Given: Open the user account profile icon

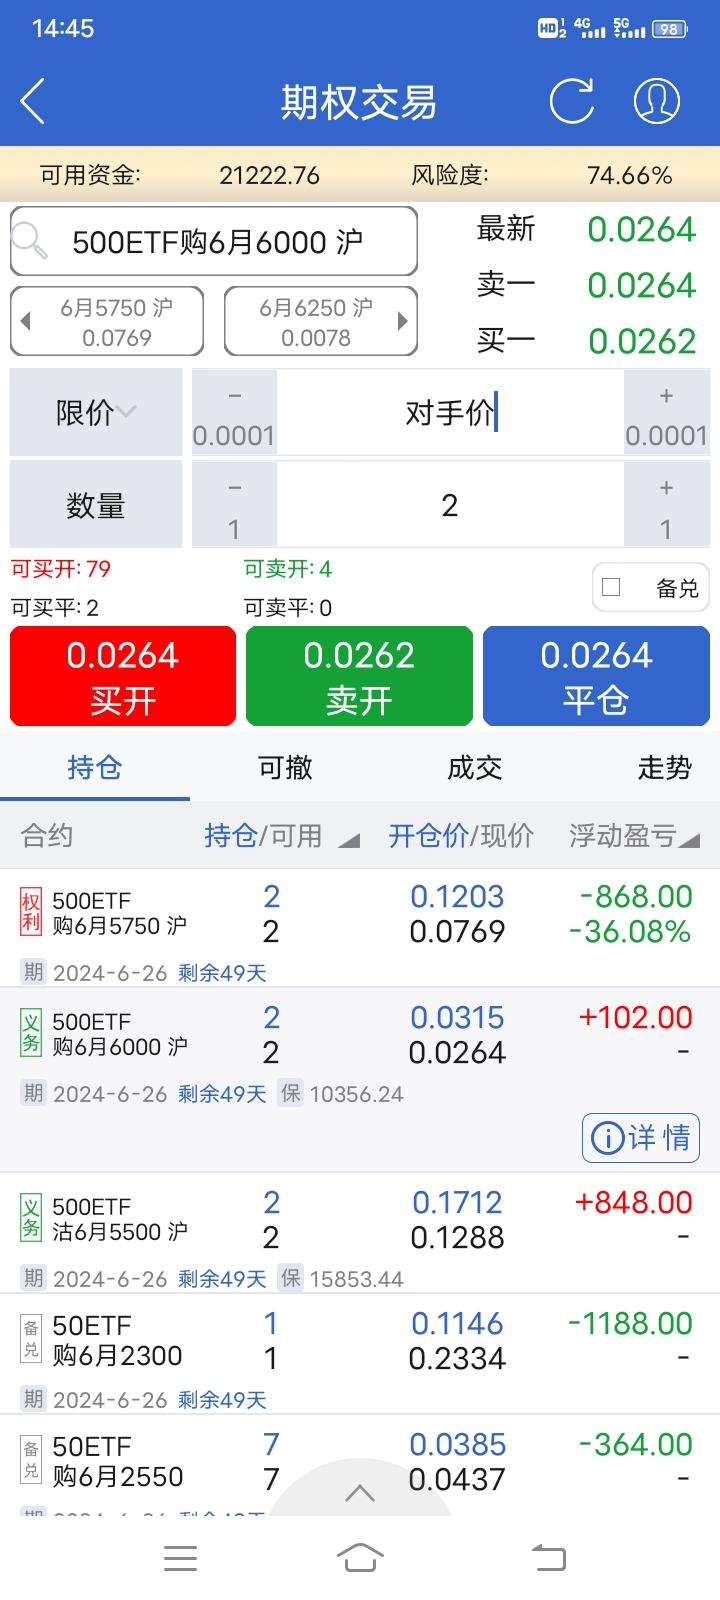Looking at the screenshot, I should 657,101.
